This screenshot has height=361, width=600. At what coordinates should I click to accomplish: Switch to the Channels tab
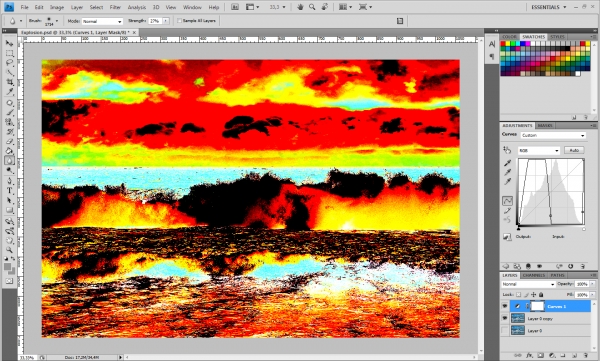click(533, 275)
